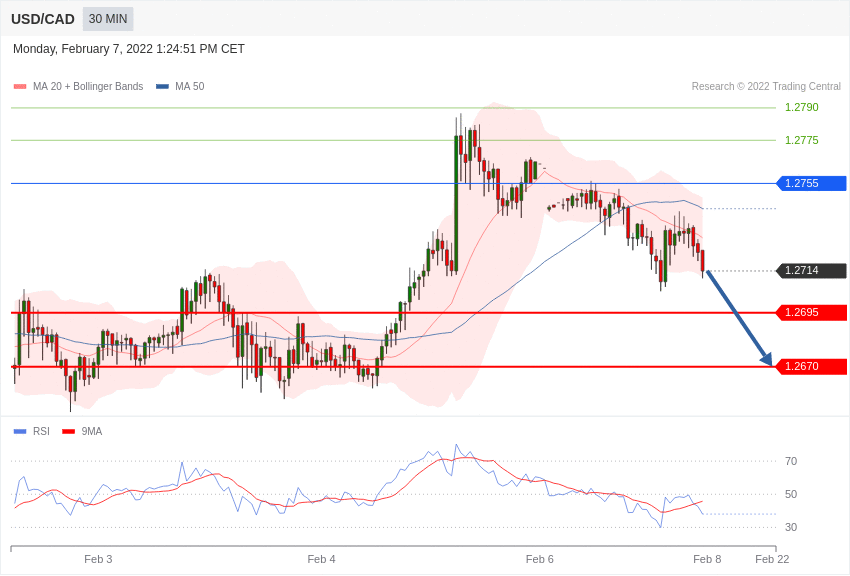The image size is (850, 576).
Task: Click the USD/CAD pair title
Action: 43,19
